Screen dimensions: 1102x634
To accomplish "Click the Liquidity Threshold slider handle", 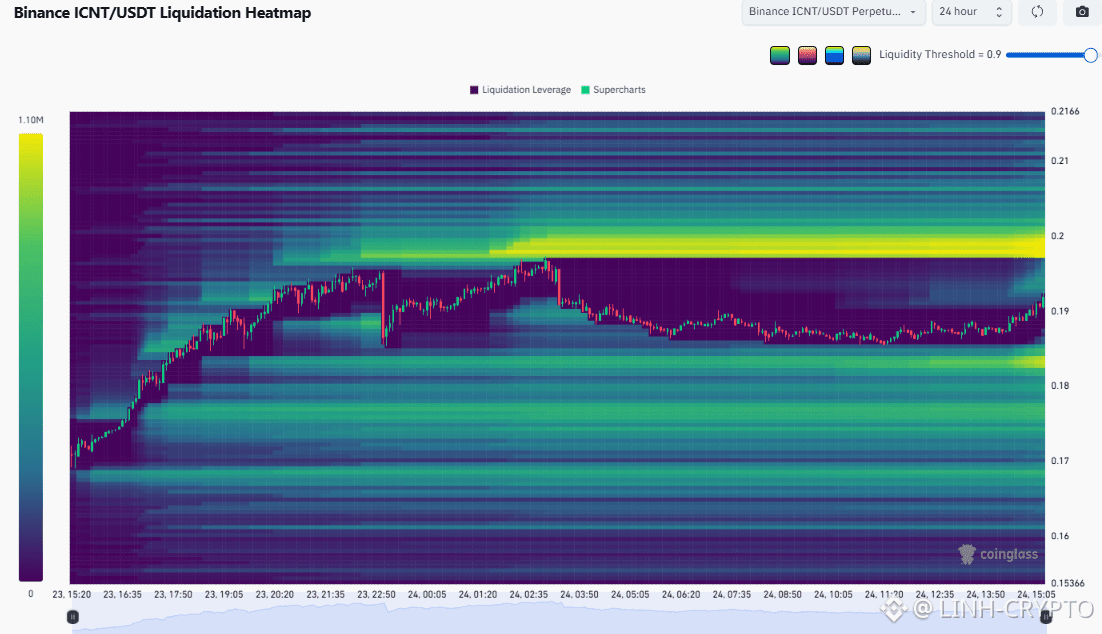I will tap(1090, 55).
